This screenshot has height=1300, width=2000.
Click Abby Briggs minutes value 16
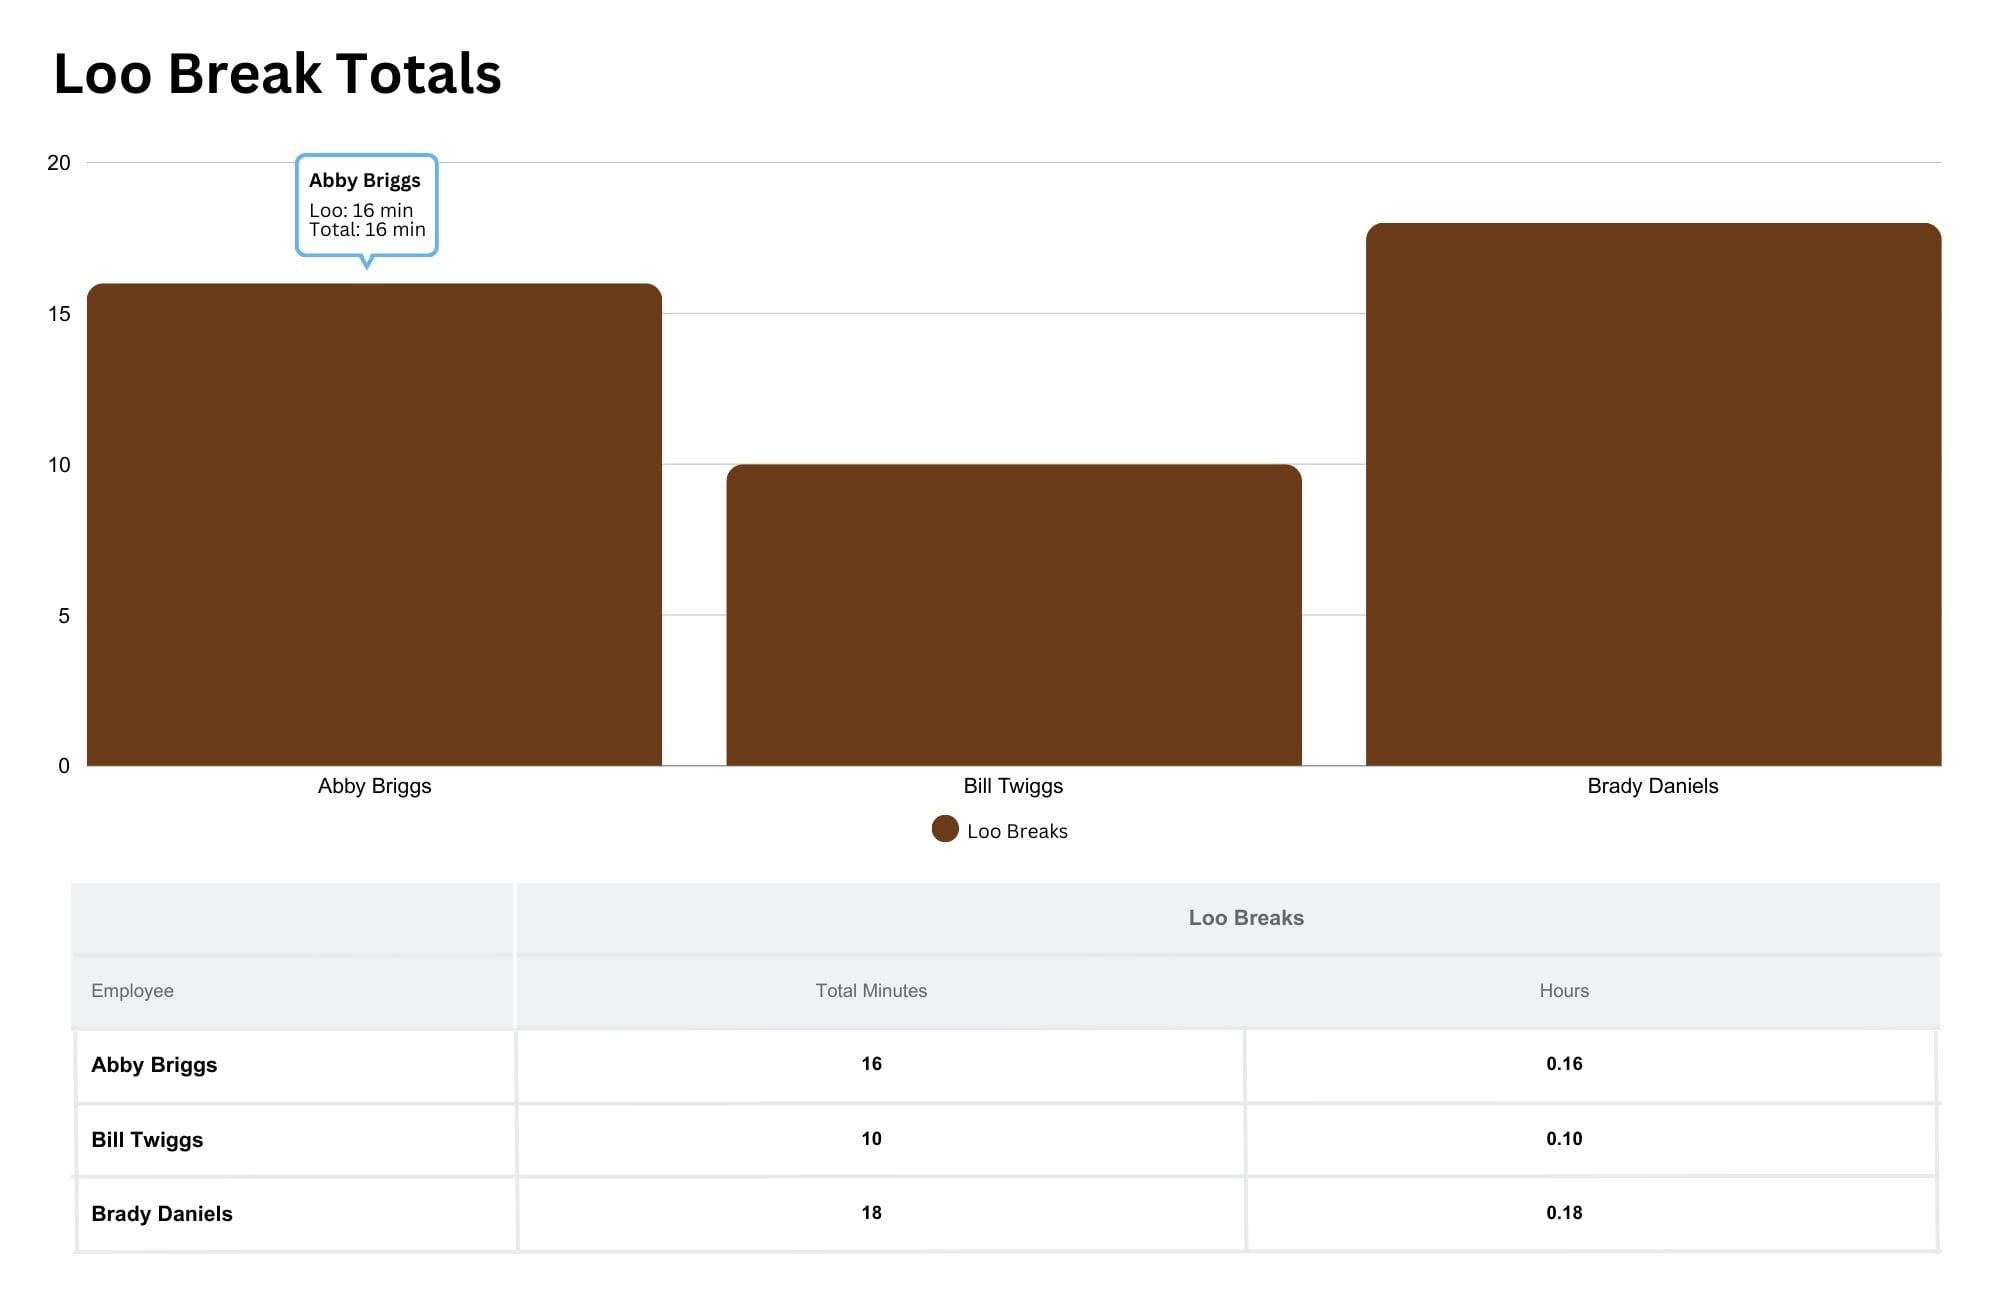click(x=871, y=1064)
